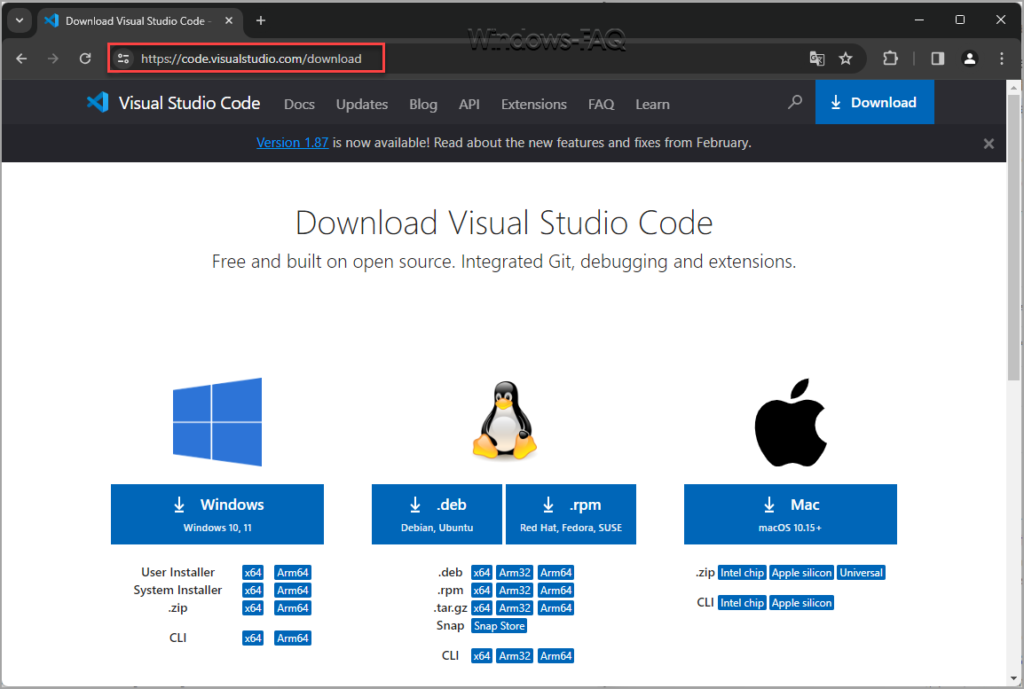1024x689 pixels.
Task: Download Windows CLI Arm64
Action: point(293,638)
